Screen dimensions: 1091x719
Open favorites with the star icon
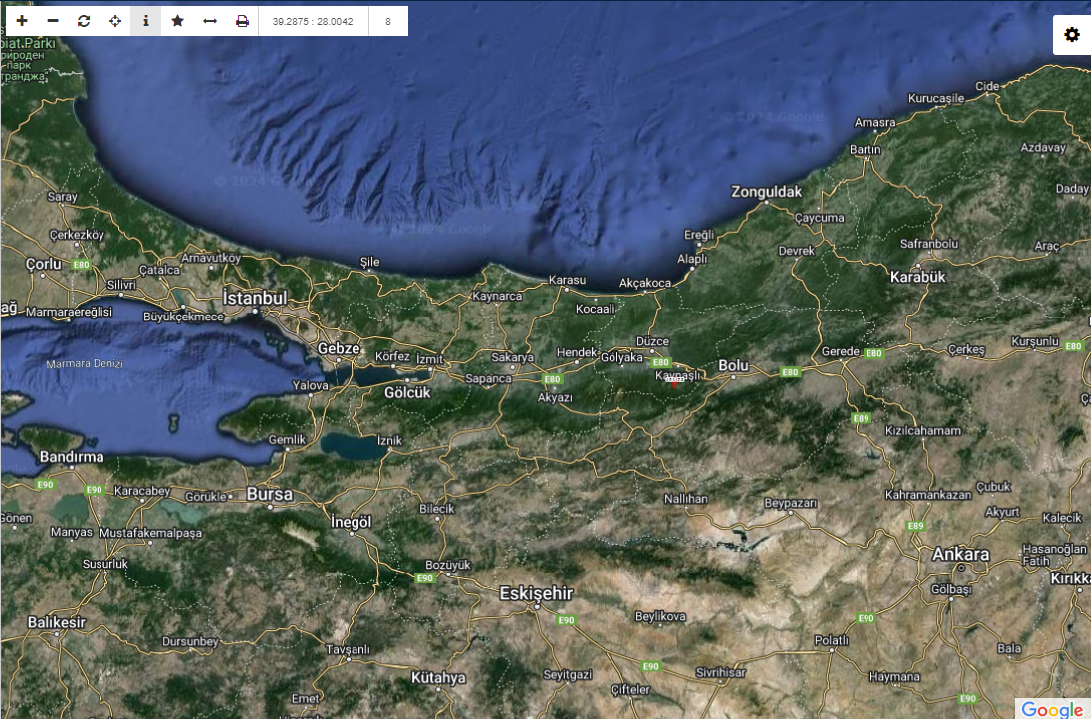pyautogui.click(x=177, y=21)
